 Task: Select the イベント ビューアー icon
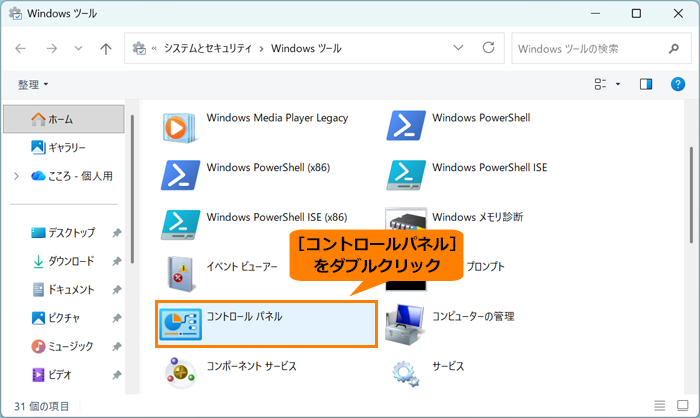pyautogui.click(x=175, y=272)
